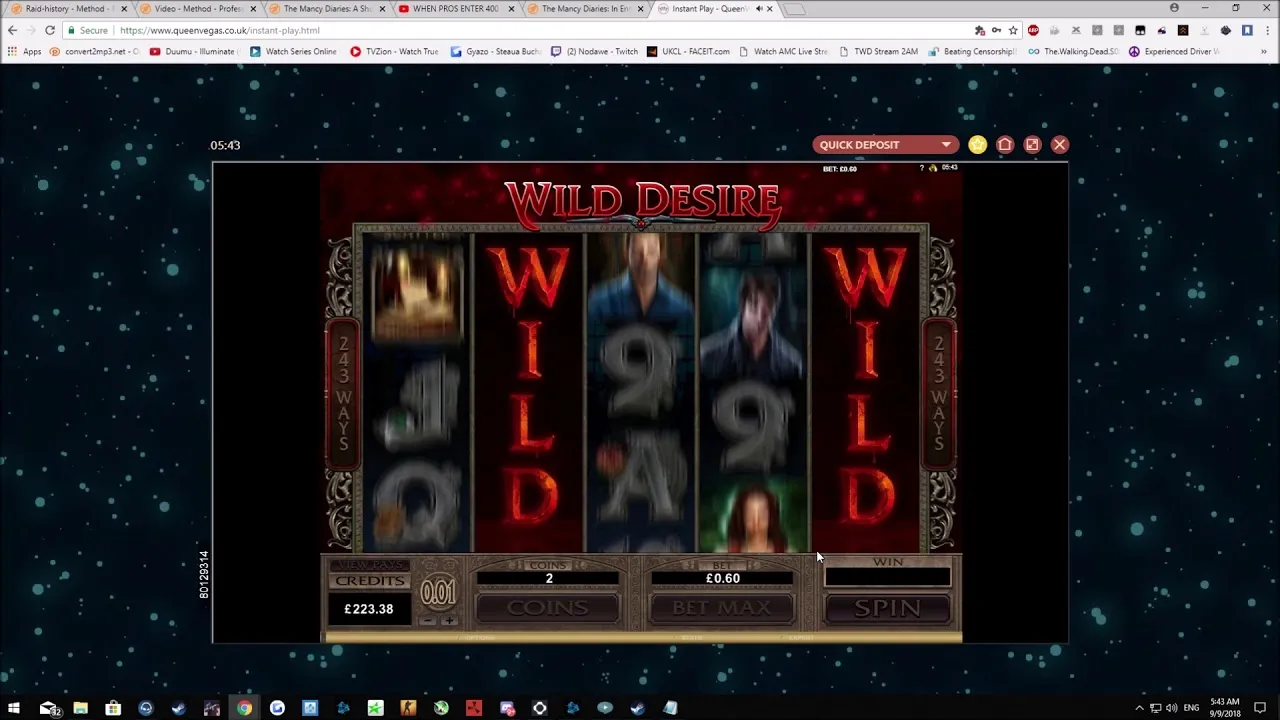Click the BET MAX button

tap(722, 608)
